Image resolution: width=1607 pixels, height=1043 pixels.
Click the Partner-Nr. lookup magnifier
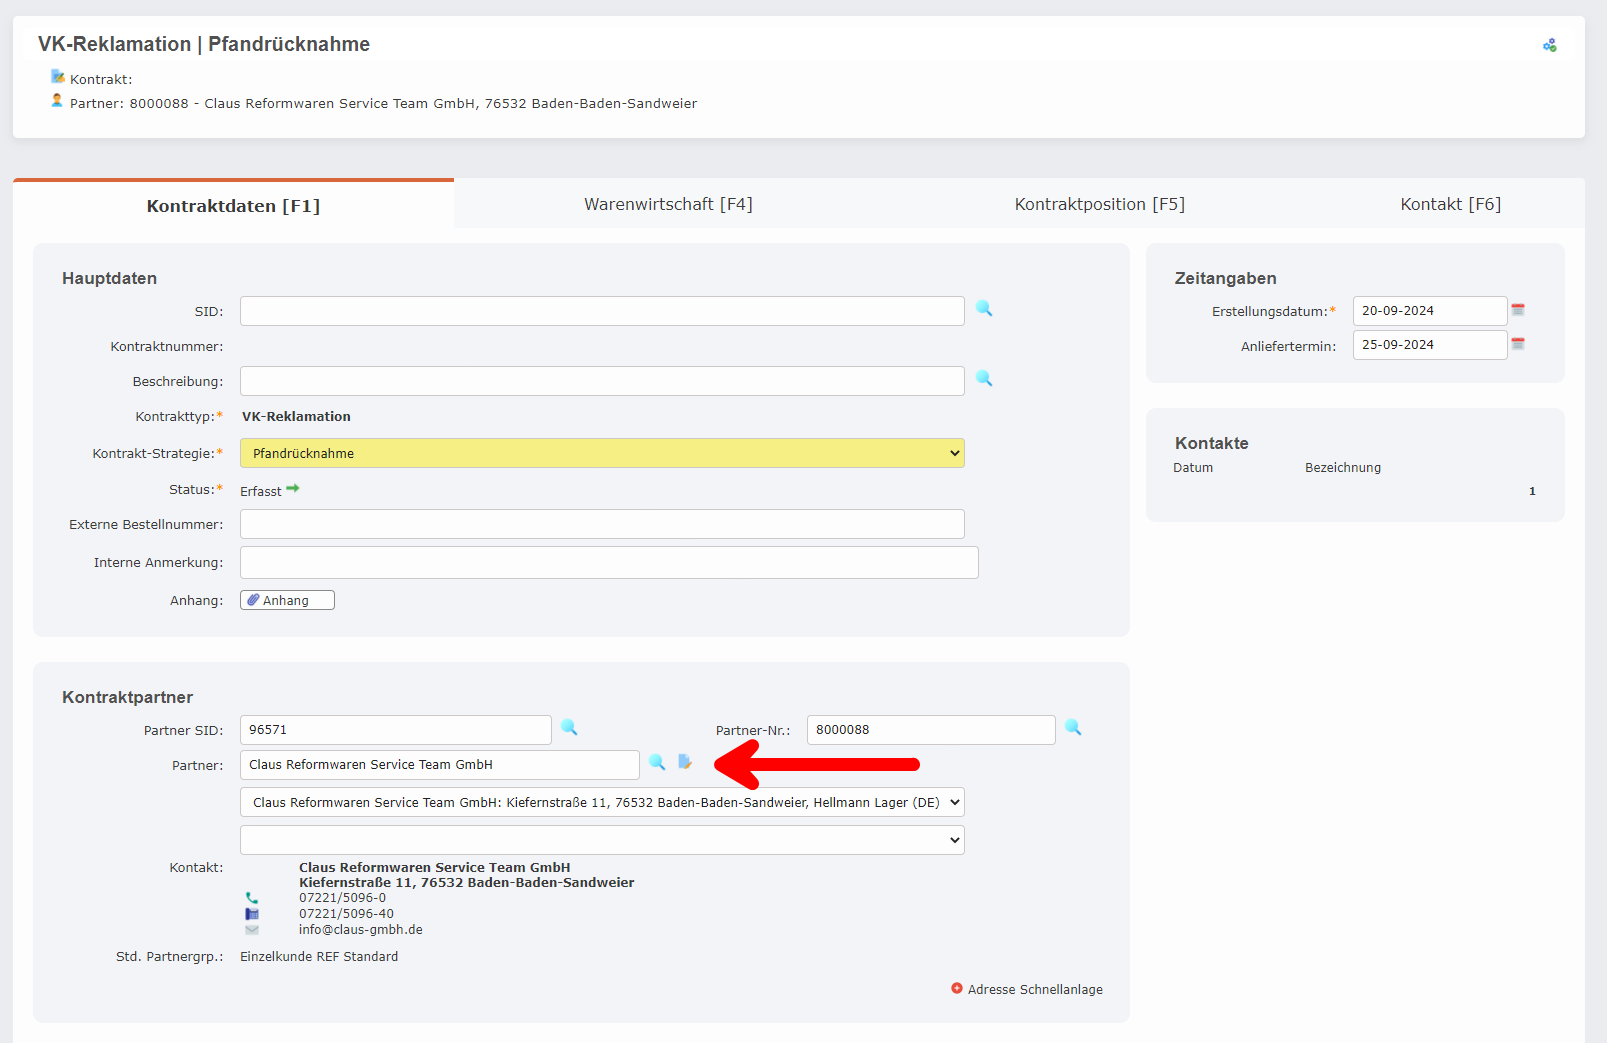point(1073,728)
